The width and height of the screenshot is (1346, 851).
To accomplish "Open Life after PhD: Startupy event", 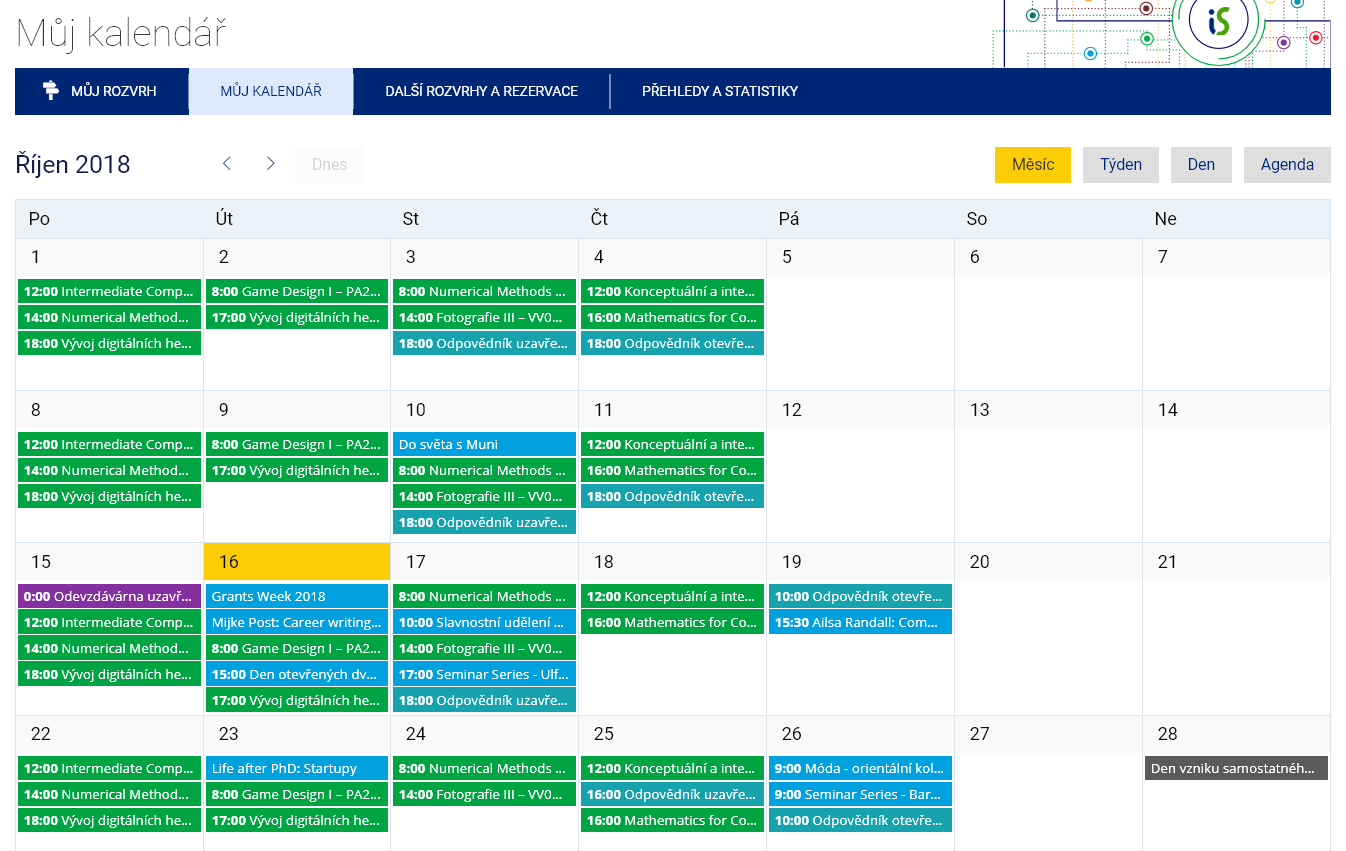I will (296, 768).
